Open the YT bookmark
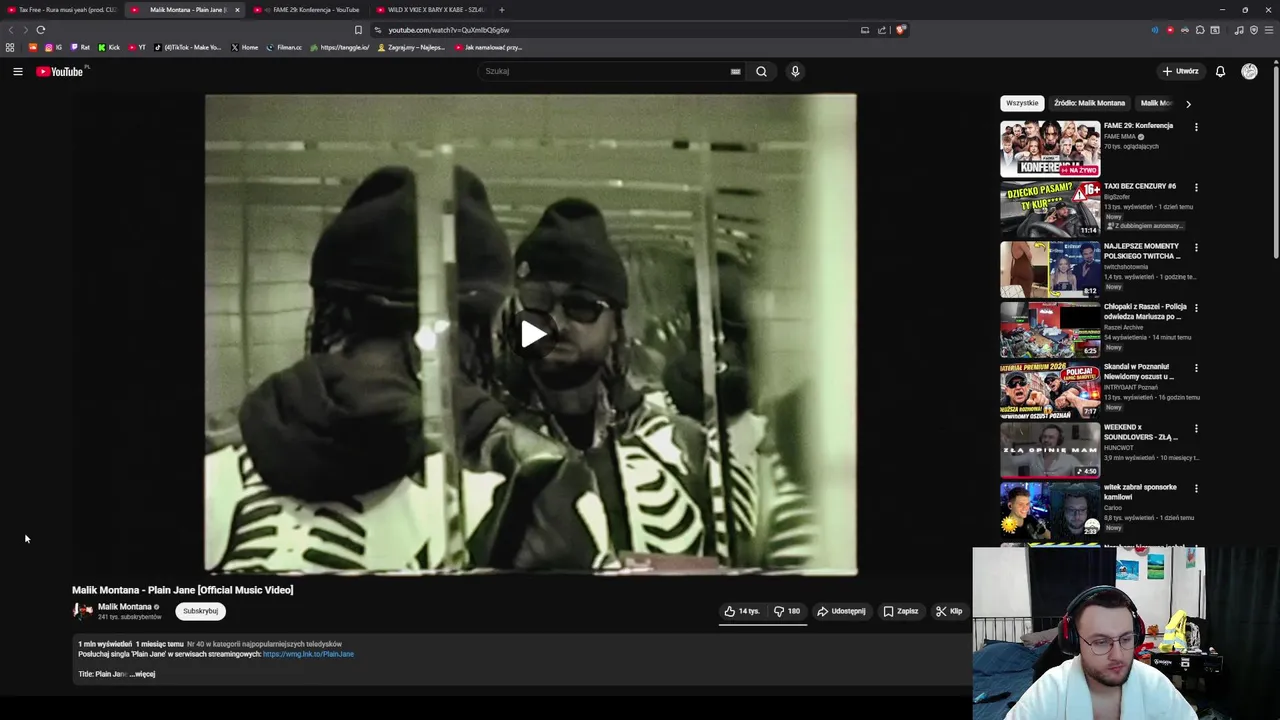The height and width of the screenshot is (720, 1280). tap(137, 47)
